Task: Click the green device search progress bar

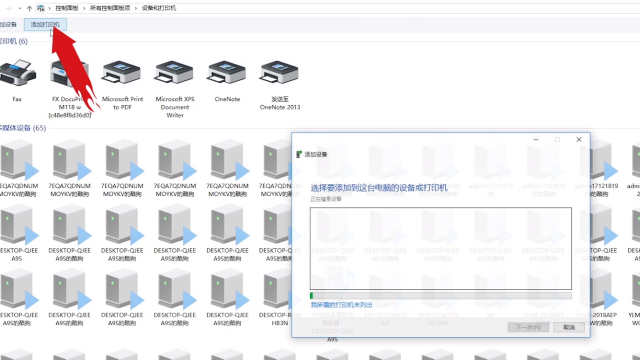Action: [x=441, y=296]
